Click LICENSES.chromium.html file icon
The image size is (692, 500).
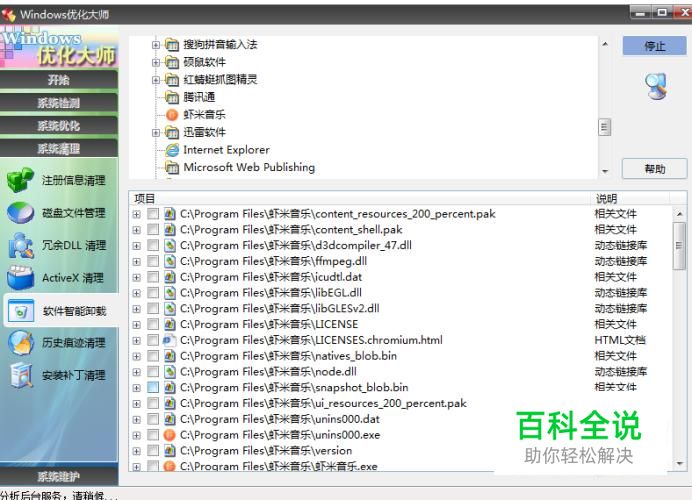(x=169, y=340)
